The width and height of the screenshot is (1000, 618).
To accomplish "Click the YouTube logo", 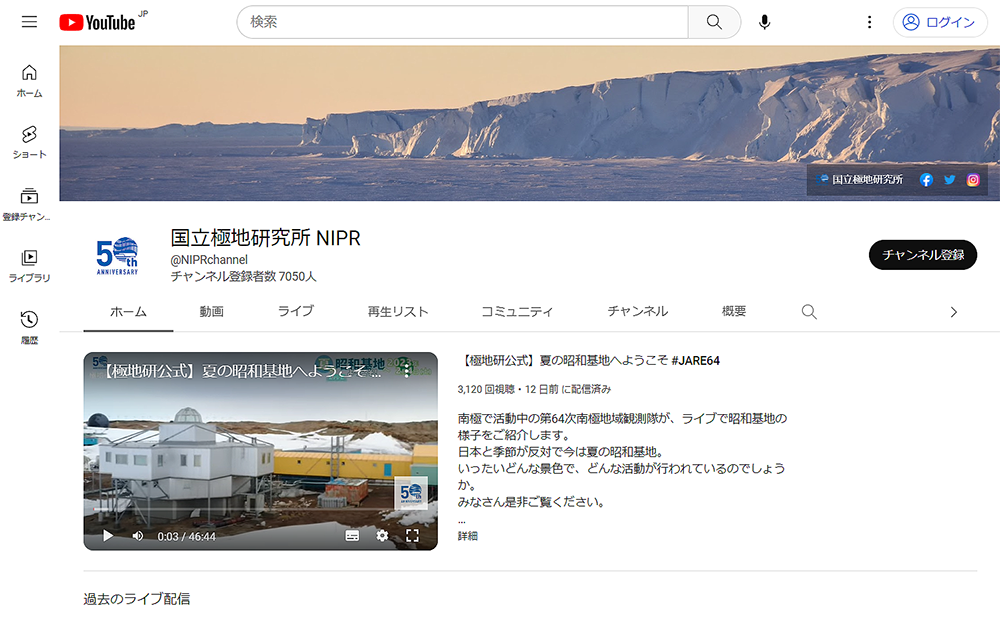I will pos(97,22).
